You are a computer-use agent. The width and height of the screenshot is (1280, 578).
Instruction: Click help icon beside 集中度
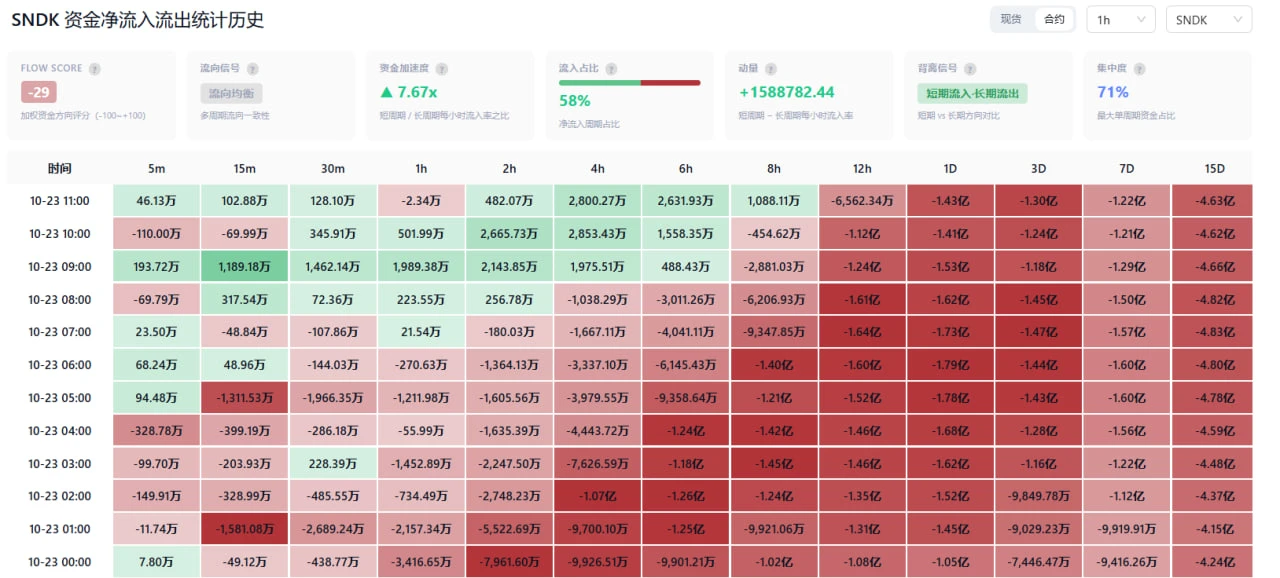(x=1139, y=69)
